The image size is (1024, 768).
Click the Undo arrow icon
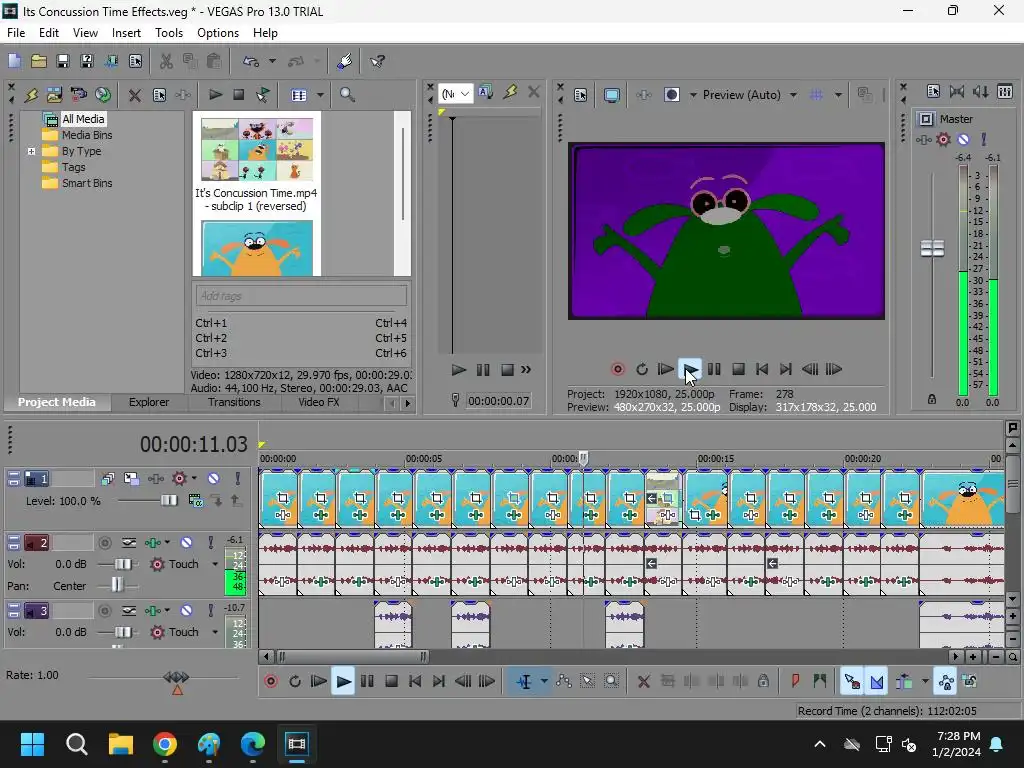click(251, 61)
